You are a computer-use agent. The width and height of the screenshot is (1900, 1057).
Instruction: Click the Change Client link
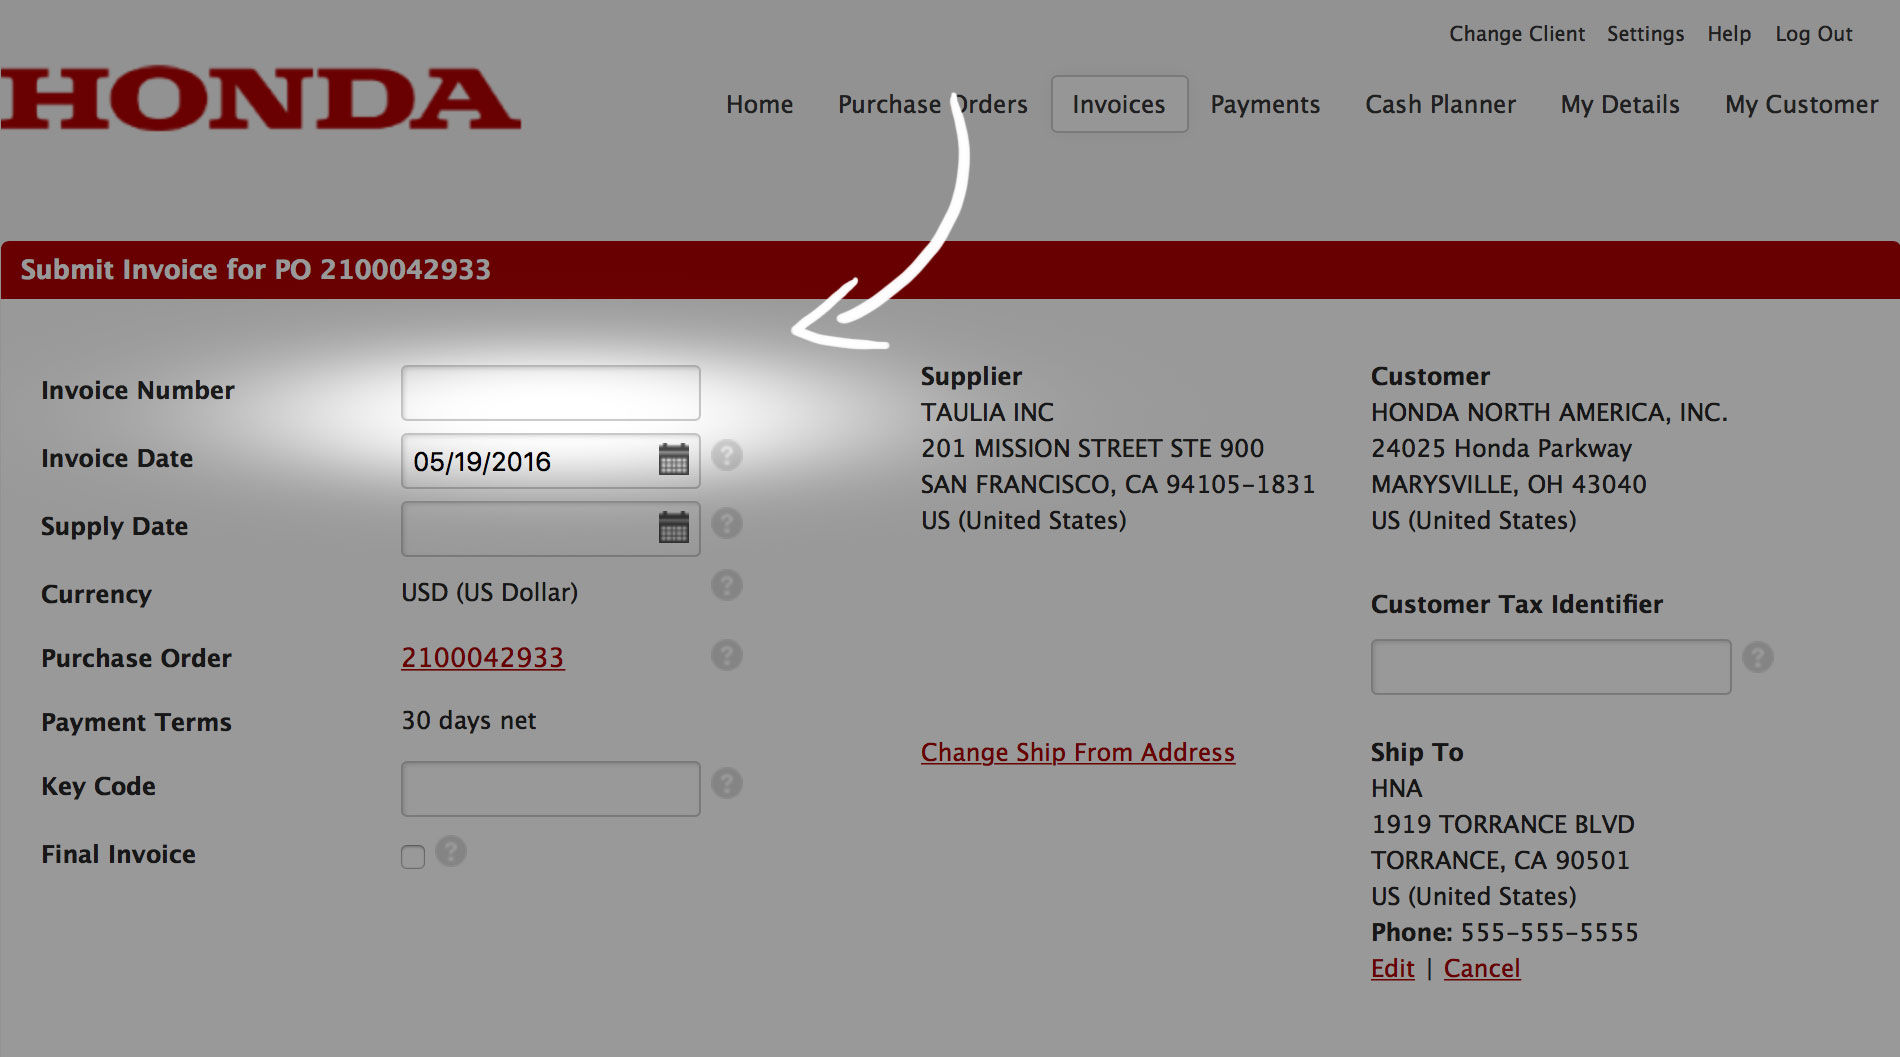1517,34
